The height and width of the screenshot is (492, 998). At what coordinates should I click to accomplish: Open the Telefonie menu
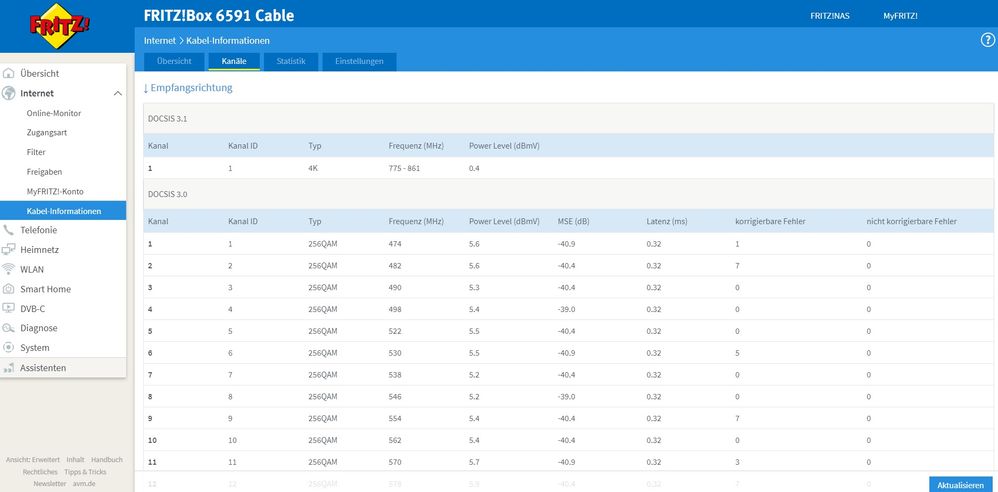(x=38, y=230)
